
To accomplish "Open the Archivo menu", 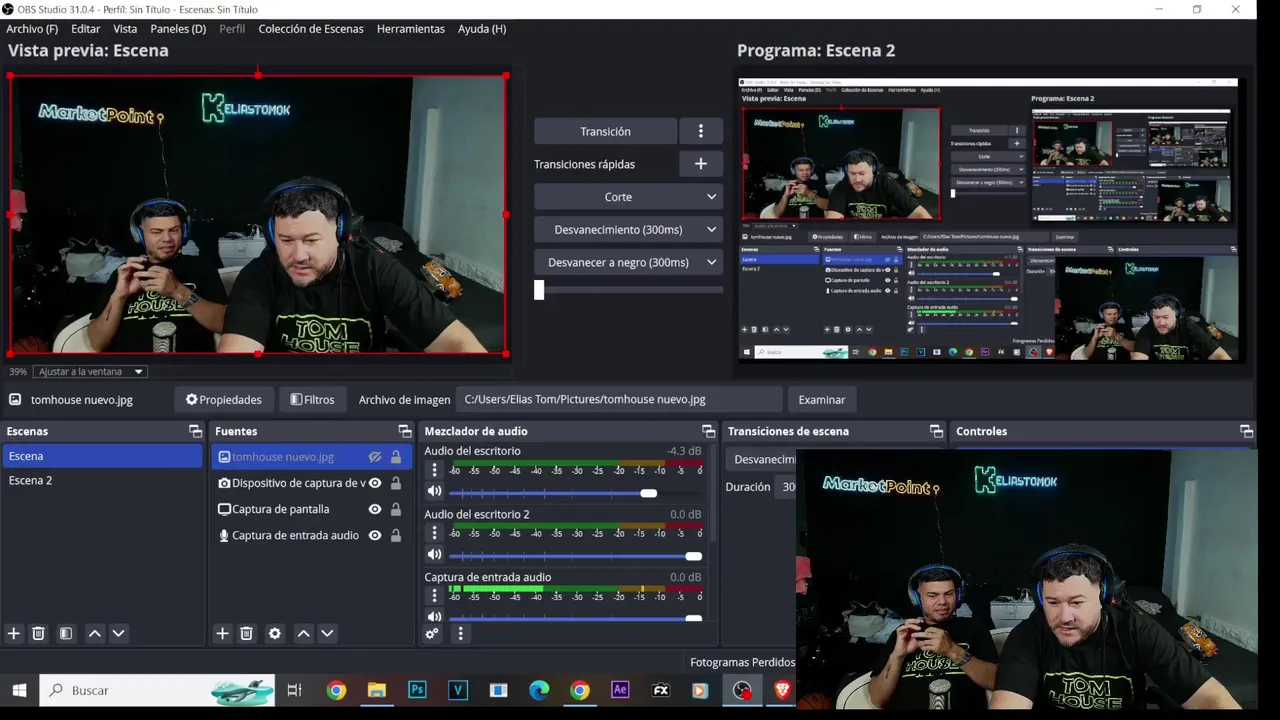I will (32, 29).
